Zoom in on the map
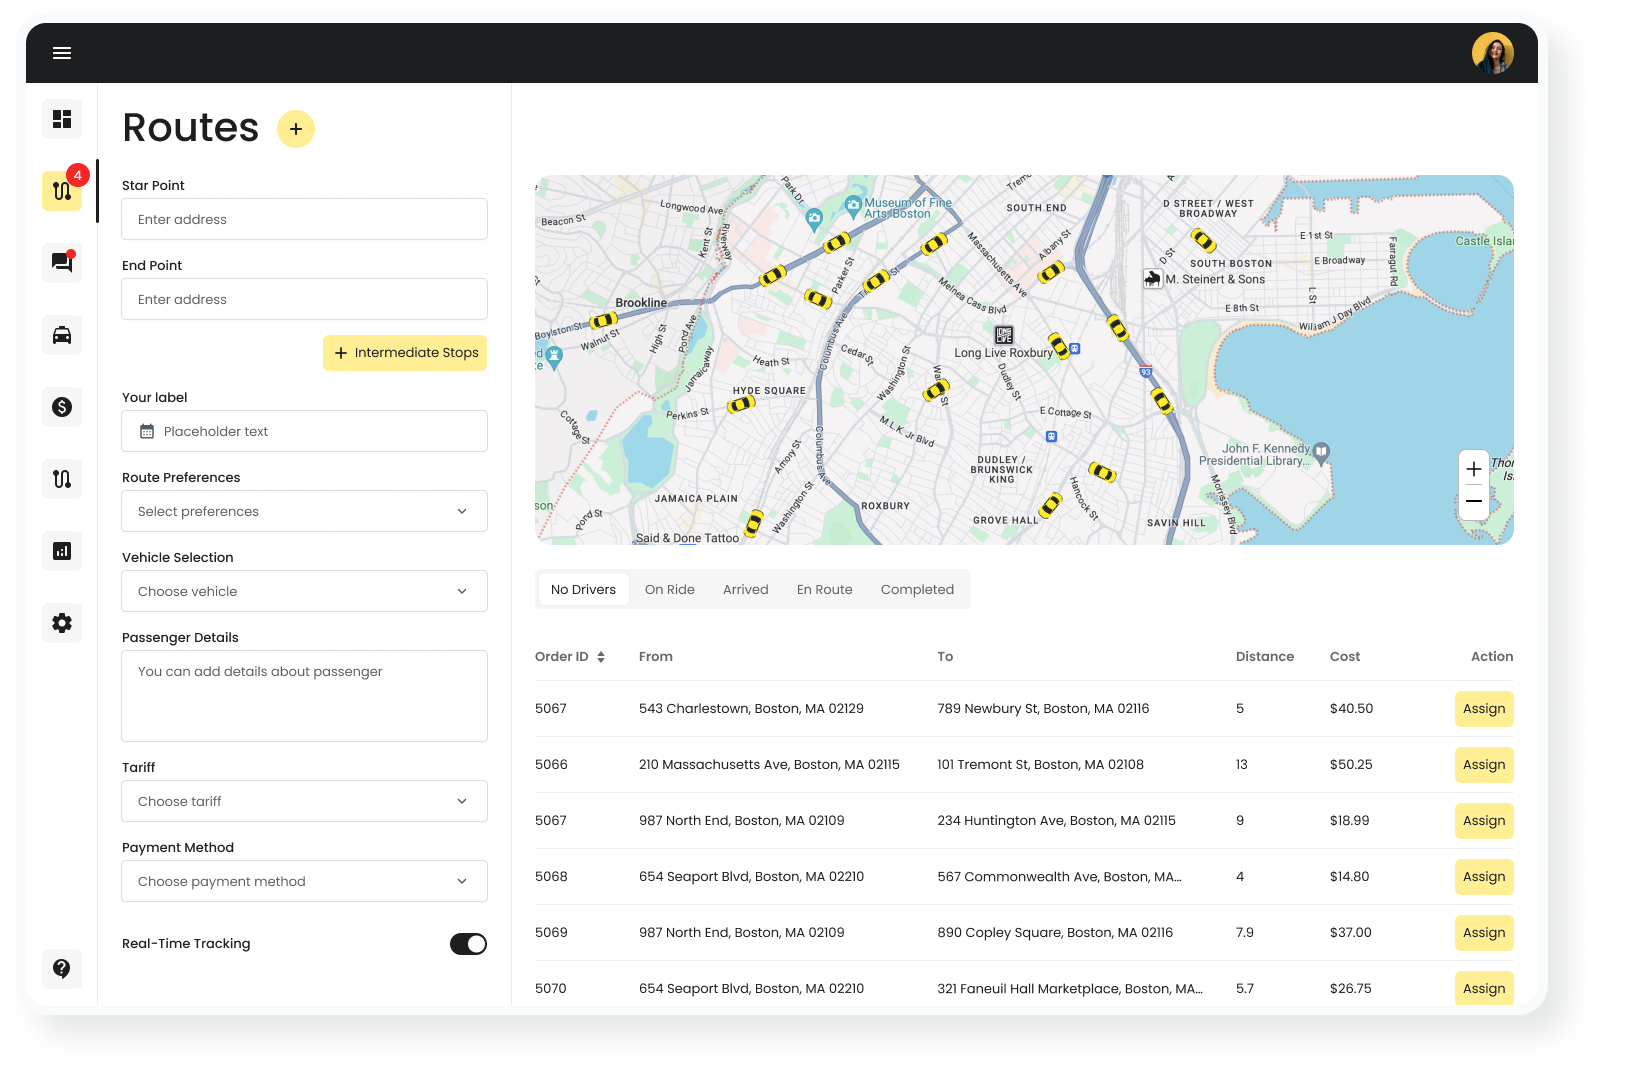1636x1068 pixels. pyautogui.click(x=1474, y=469)
